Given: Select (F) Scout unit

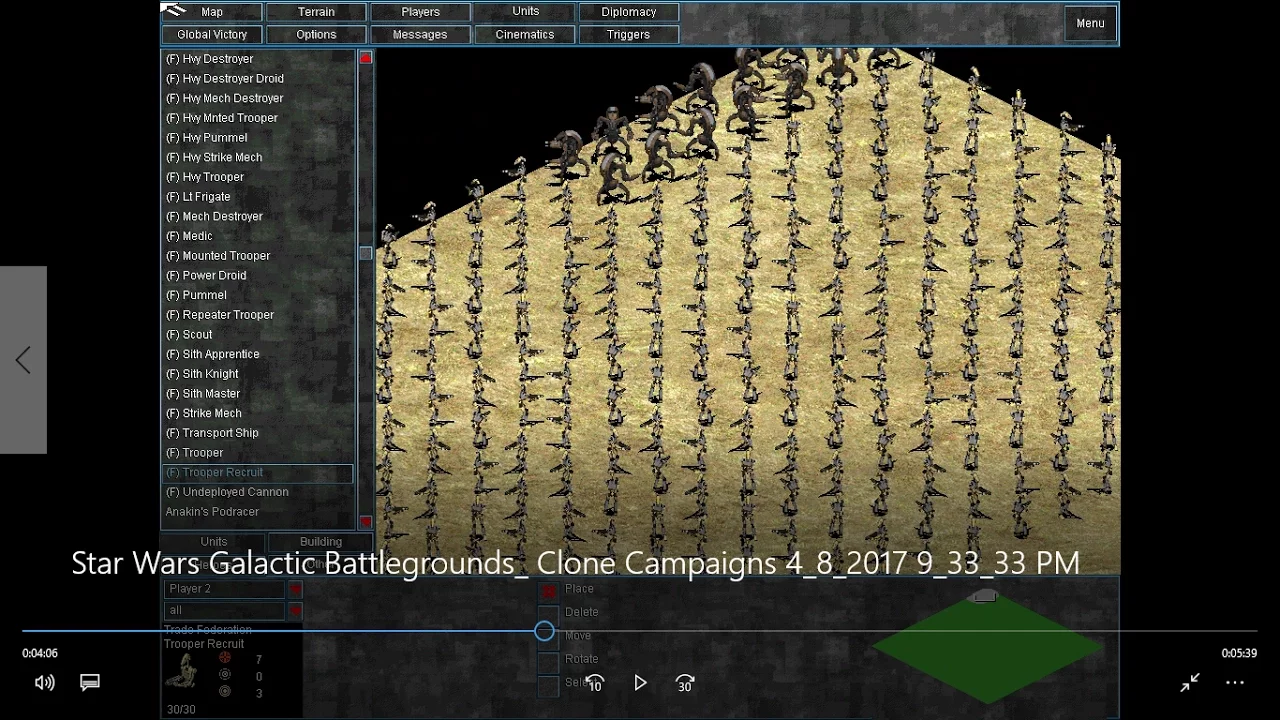Looking at the screenshot, I should (x=258, y=334).
